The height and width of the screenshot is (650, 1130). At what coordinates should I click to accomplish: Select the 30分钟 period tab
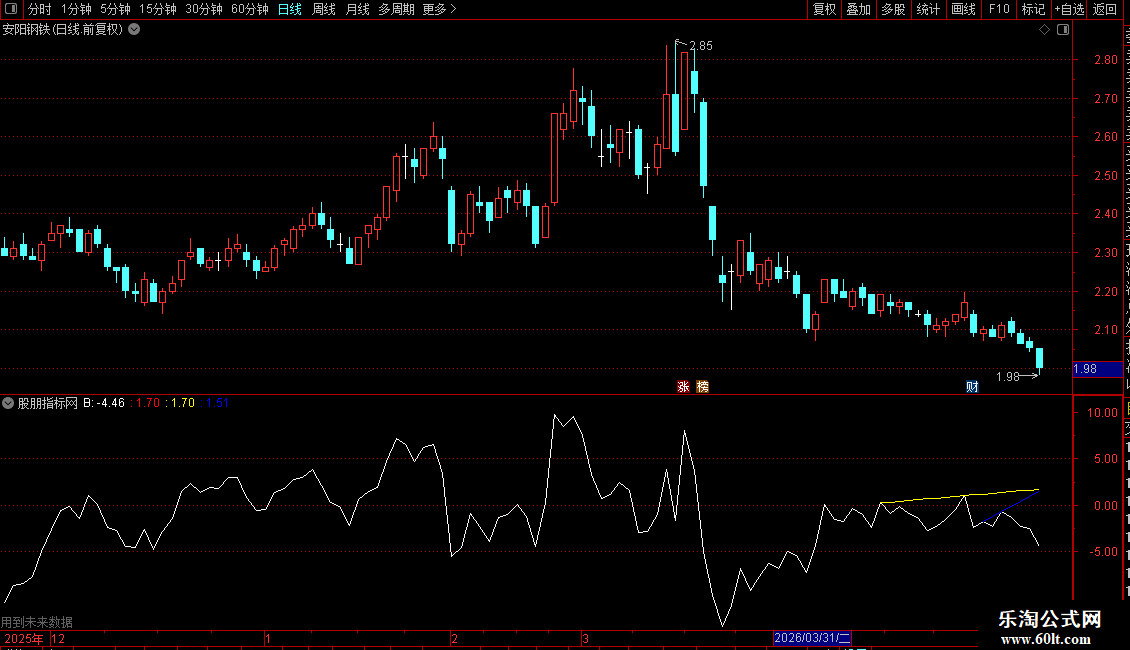pyautogui.click(x=204, y=9)
